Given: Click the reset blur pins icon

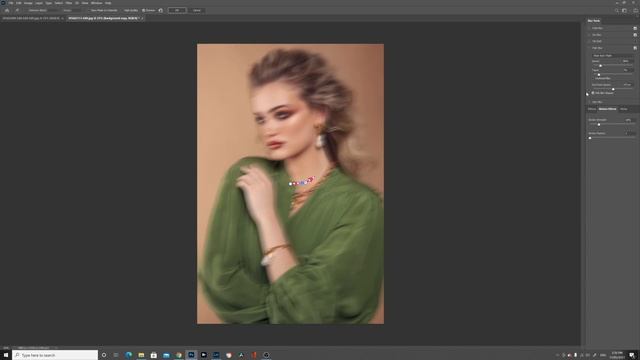Looking at the screenshot, I should click(x=160, y=10).
